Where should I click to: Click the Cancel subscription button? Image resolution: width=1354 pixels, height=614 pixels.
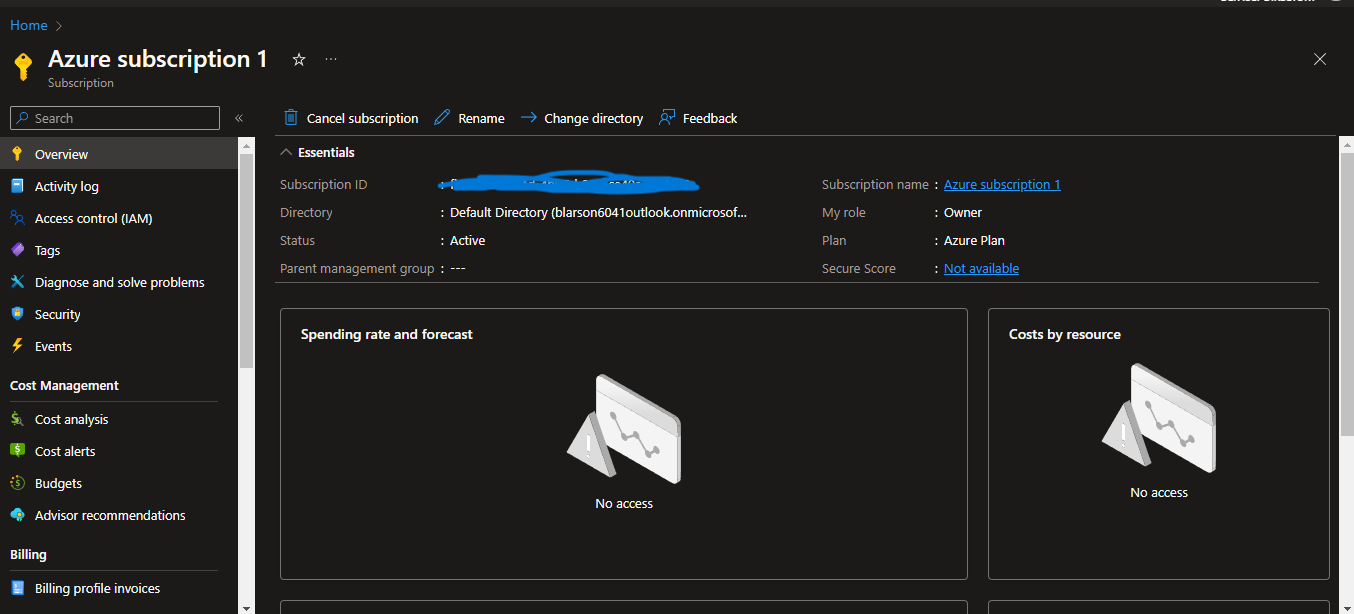point(350,117)
